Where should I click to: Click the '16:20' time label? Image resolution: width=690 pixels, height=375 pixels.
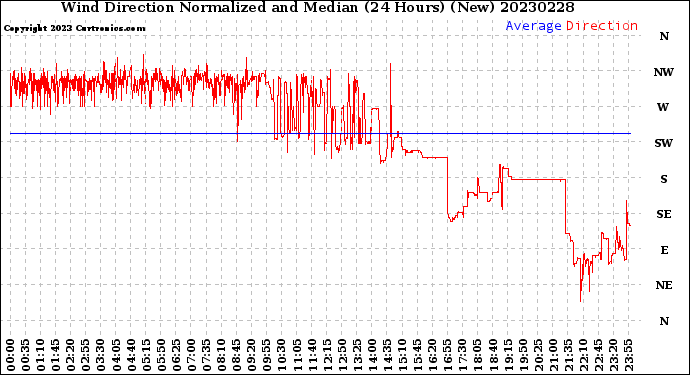pos(433,355)
